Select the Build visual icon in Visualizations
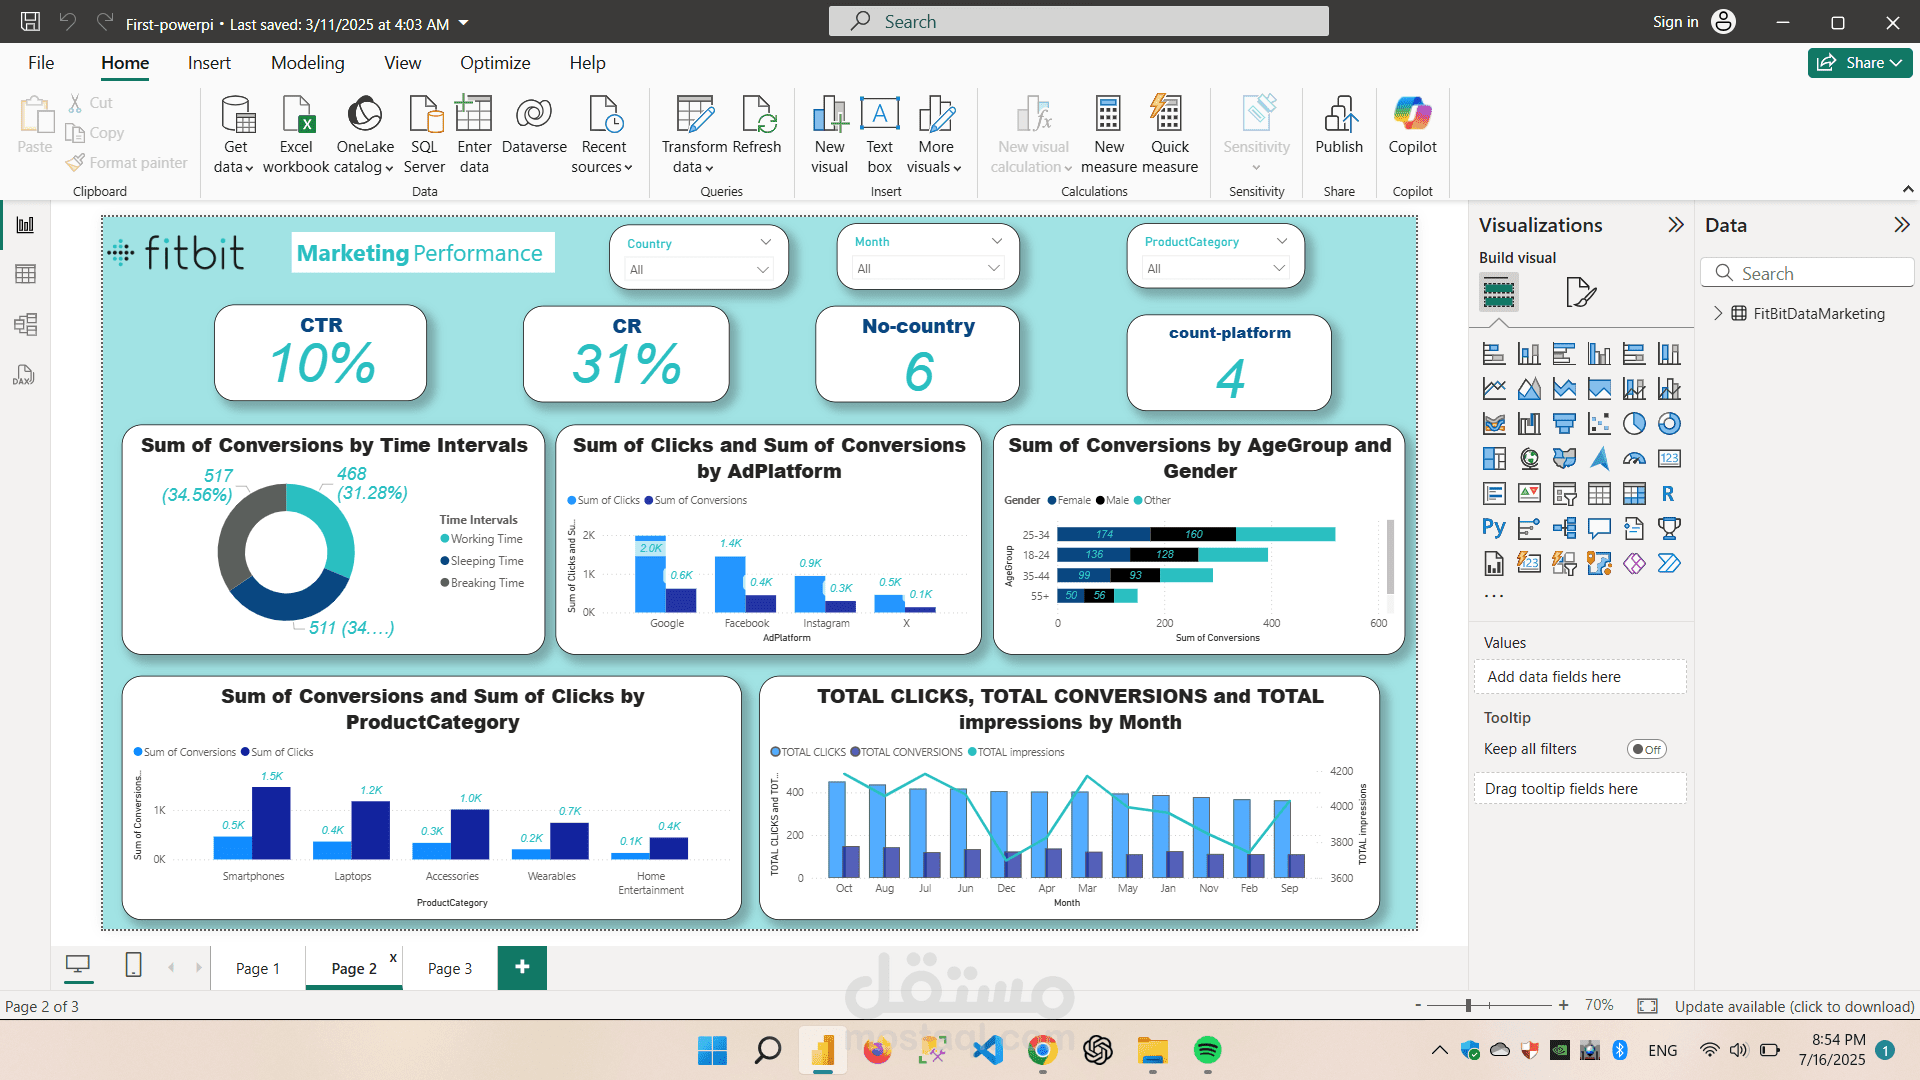 pyautogui.click(x=1498, y=293)
